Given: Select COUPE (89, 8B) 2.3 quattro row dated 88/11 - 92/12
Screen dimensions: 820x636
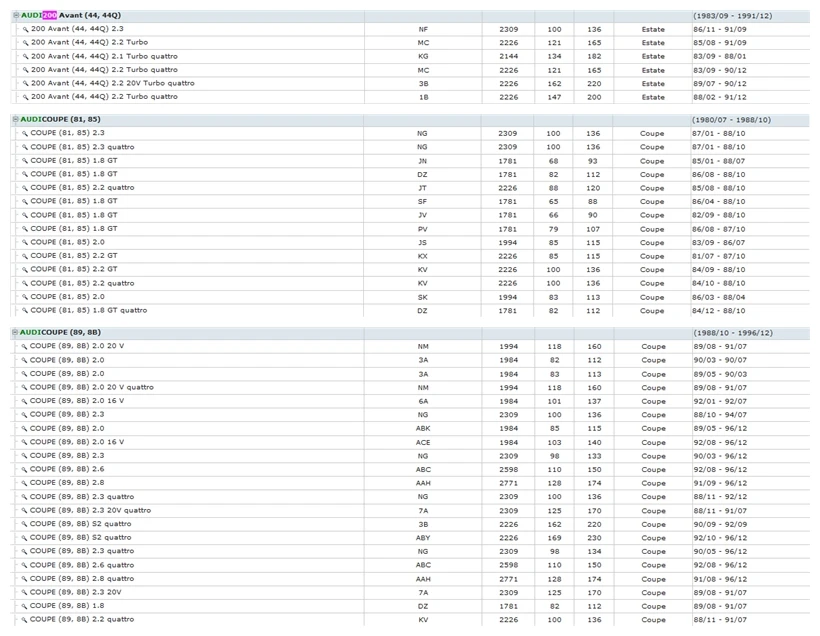Looking at the screenshot, I should [x=82, y=497].
